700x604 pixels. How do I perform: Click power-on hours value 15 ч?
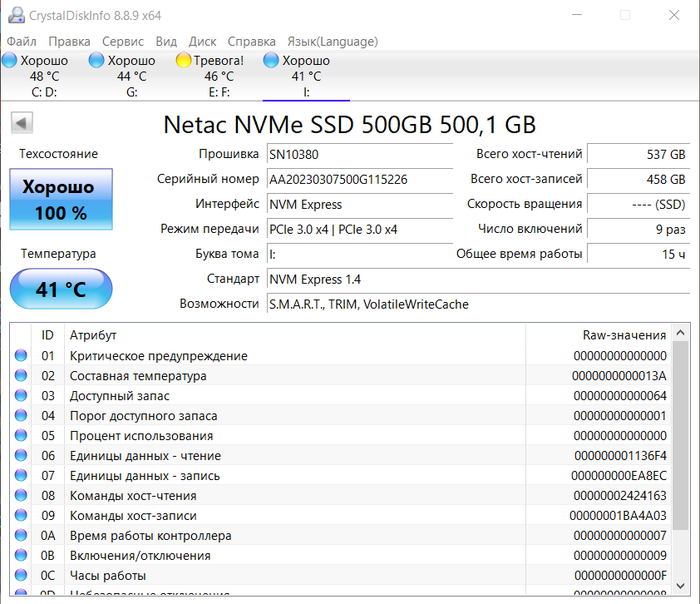tap(638, 254)
